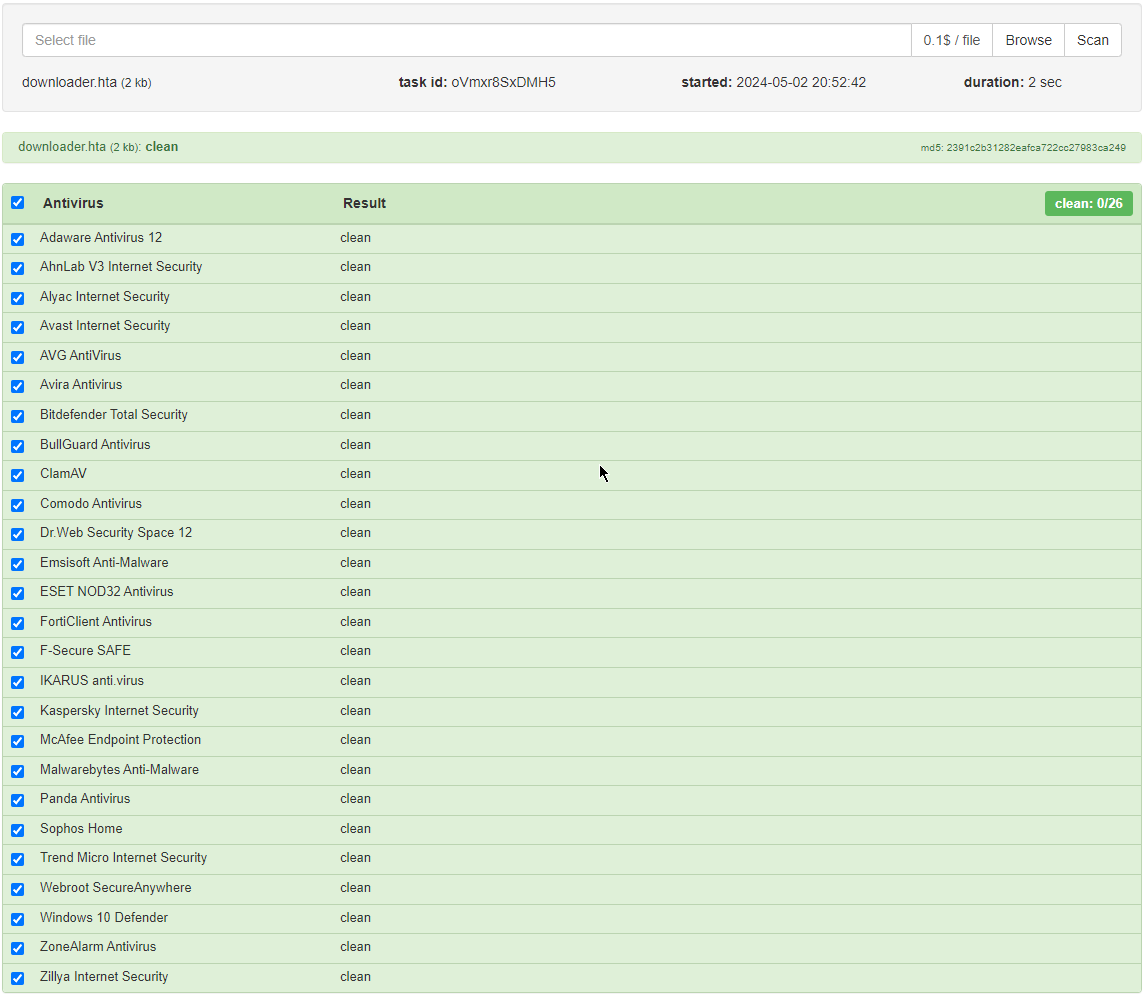Disable the Comodo Antivirus checkbox

17,505
